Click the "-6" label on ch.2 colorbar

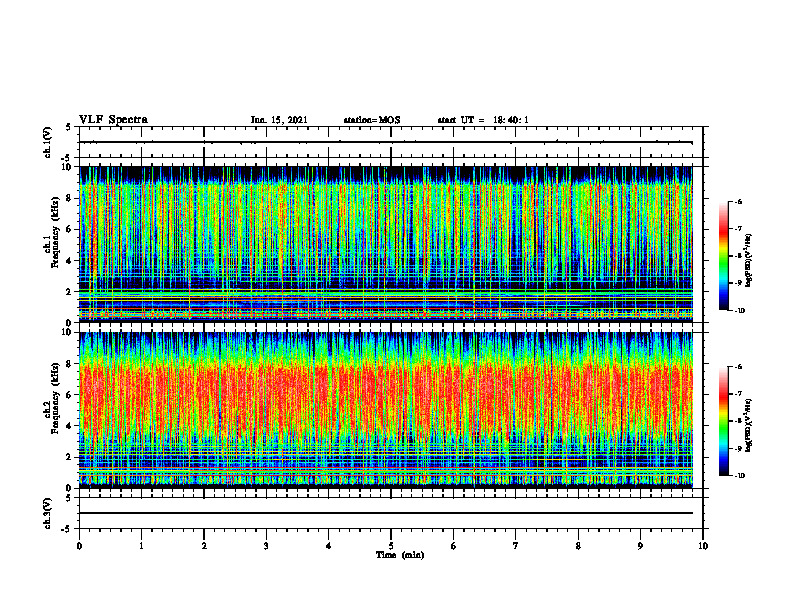tap(738, 367)
